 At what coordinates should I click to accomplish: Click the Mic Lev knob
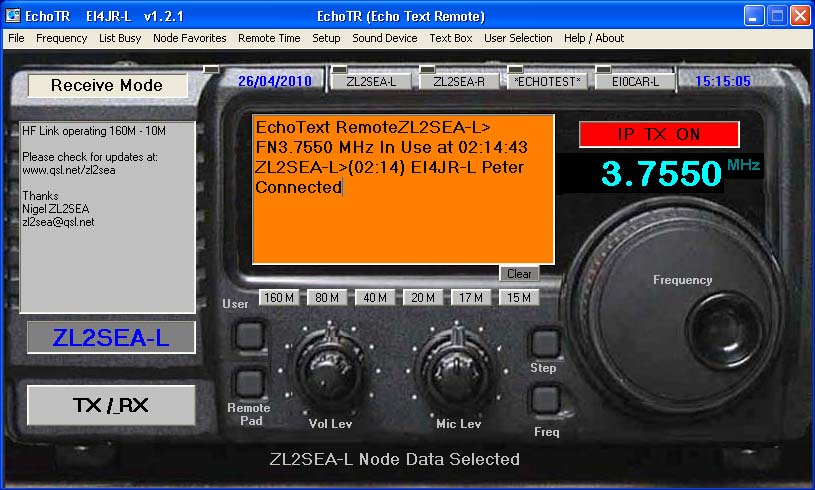(x=457, y=370)
